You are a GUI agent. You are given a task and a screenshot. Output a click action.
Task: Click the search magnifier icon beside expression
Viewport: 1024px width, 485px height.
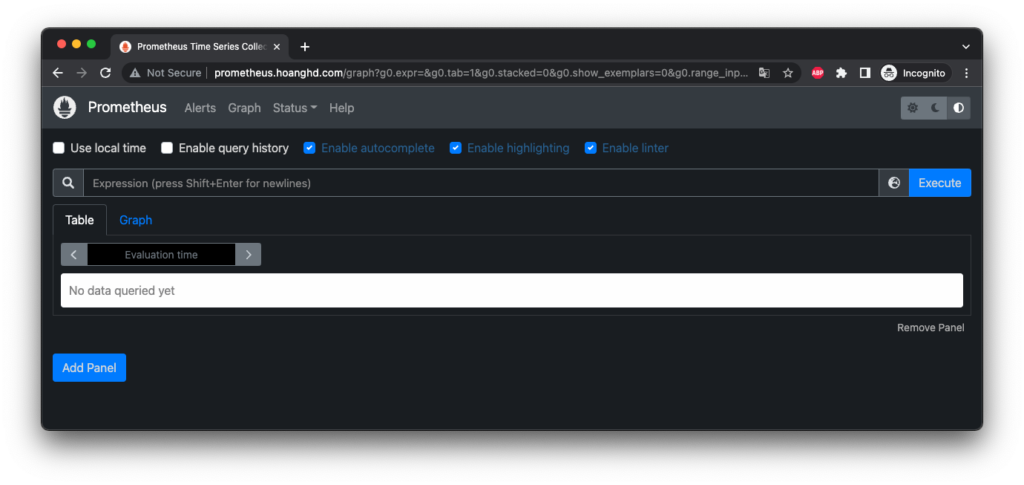68,183
